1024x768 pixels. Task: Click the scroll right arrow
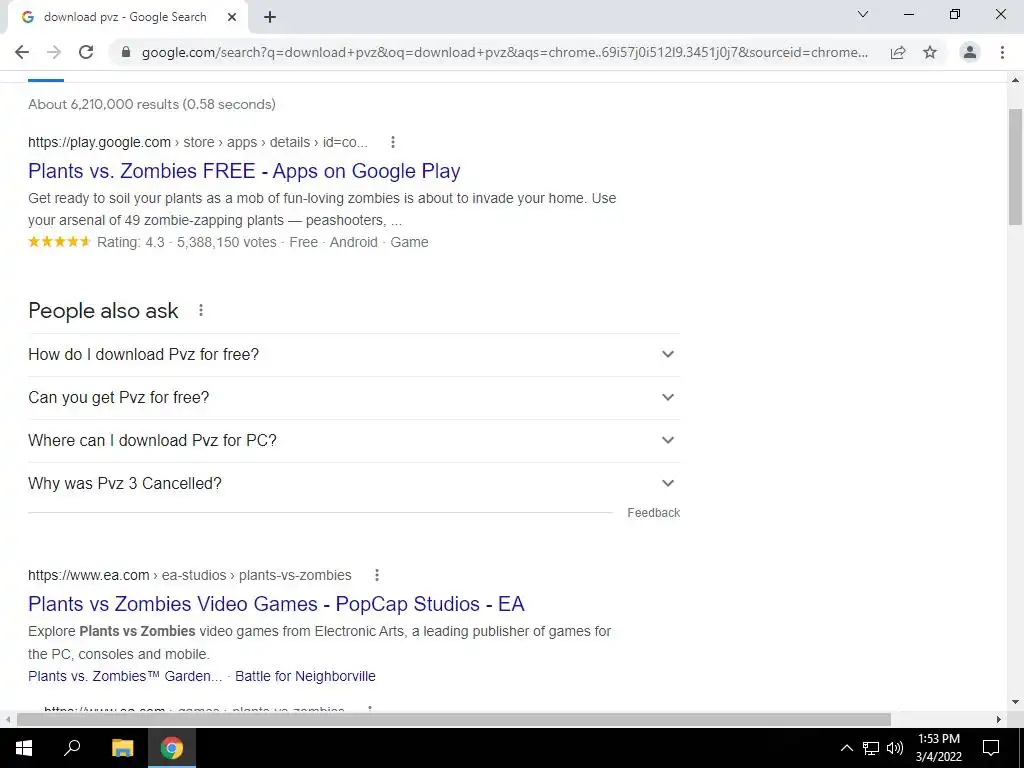pos(999,719)
